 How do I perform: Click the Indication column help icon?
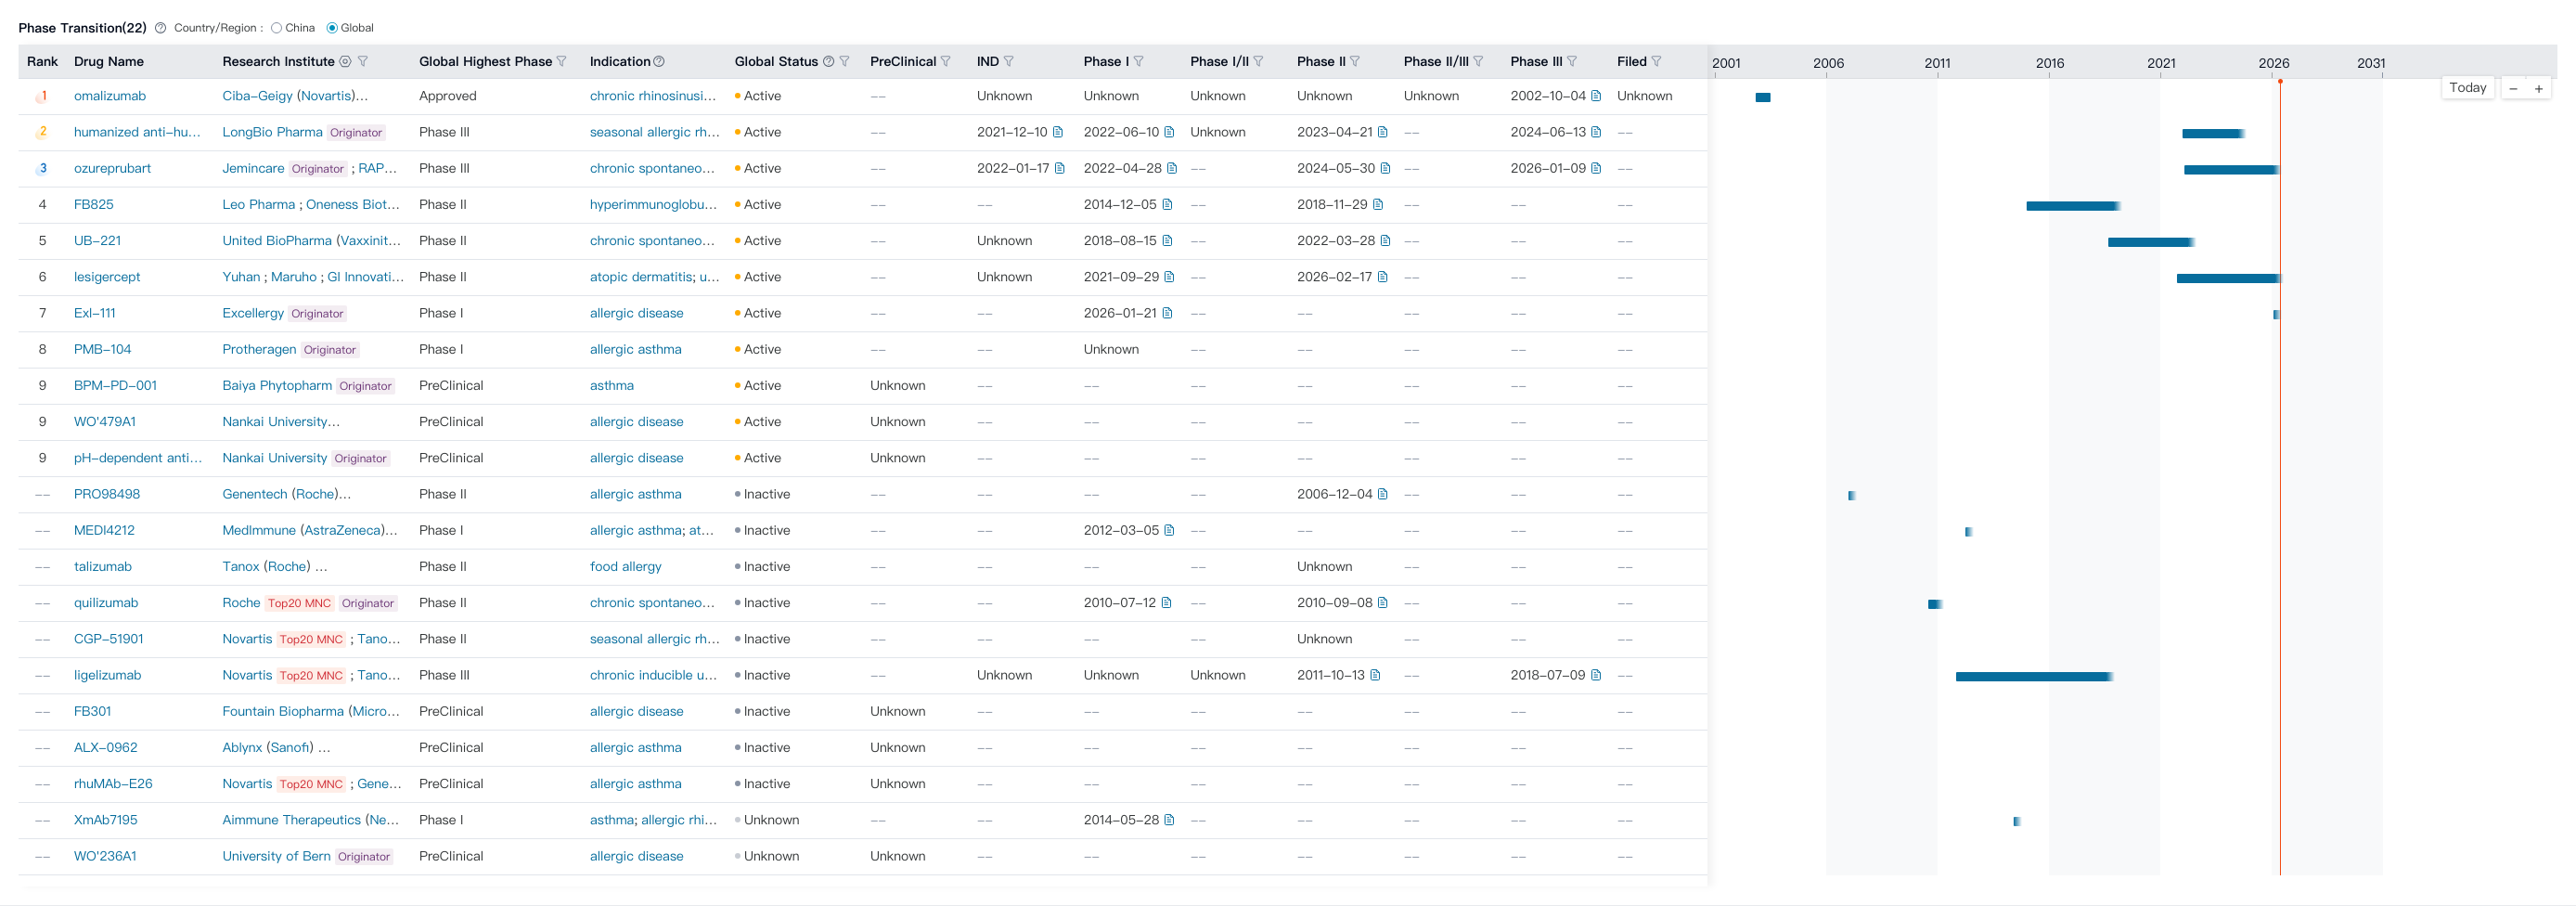[x=659, y=62]
